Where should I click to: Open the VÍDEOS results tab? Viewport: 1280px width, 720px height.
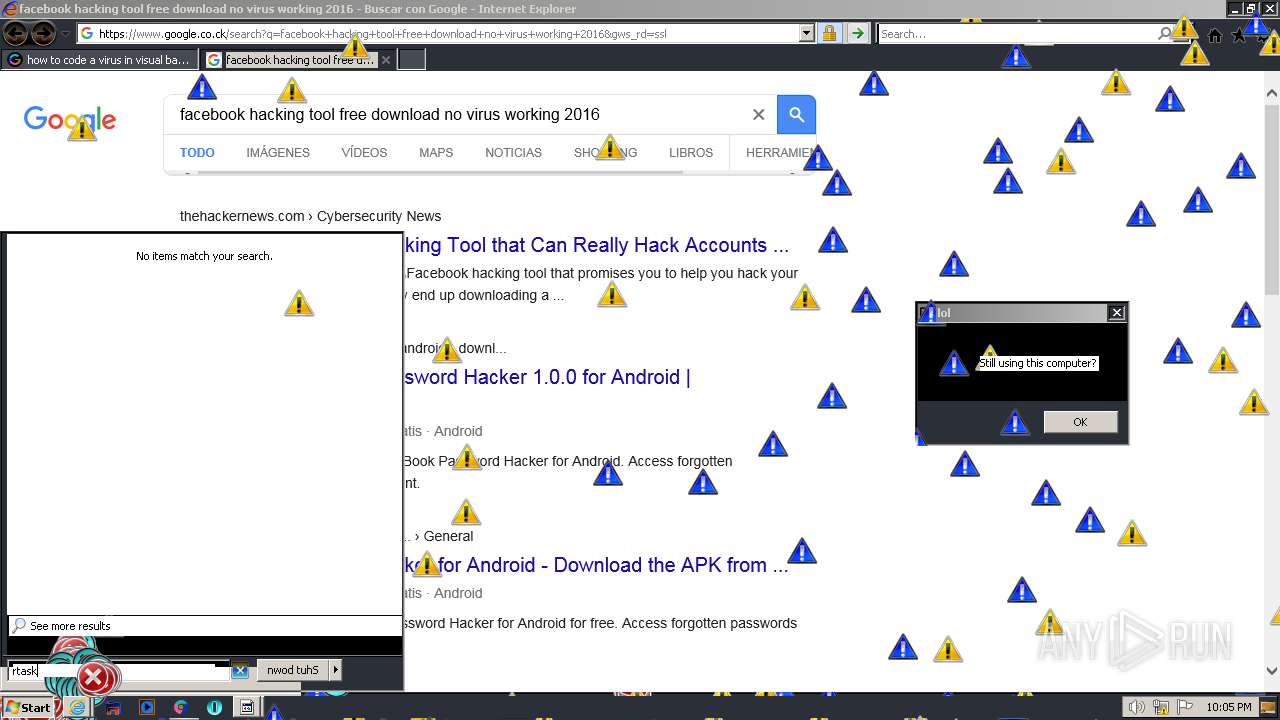[364, 153]
